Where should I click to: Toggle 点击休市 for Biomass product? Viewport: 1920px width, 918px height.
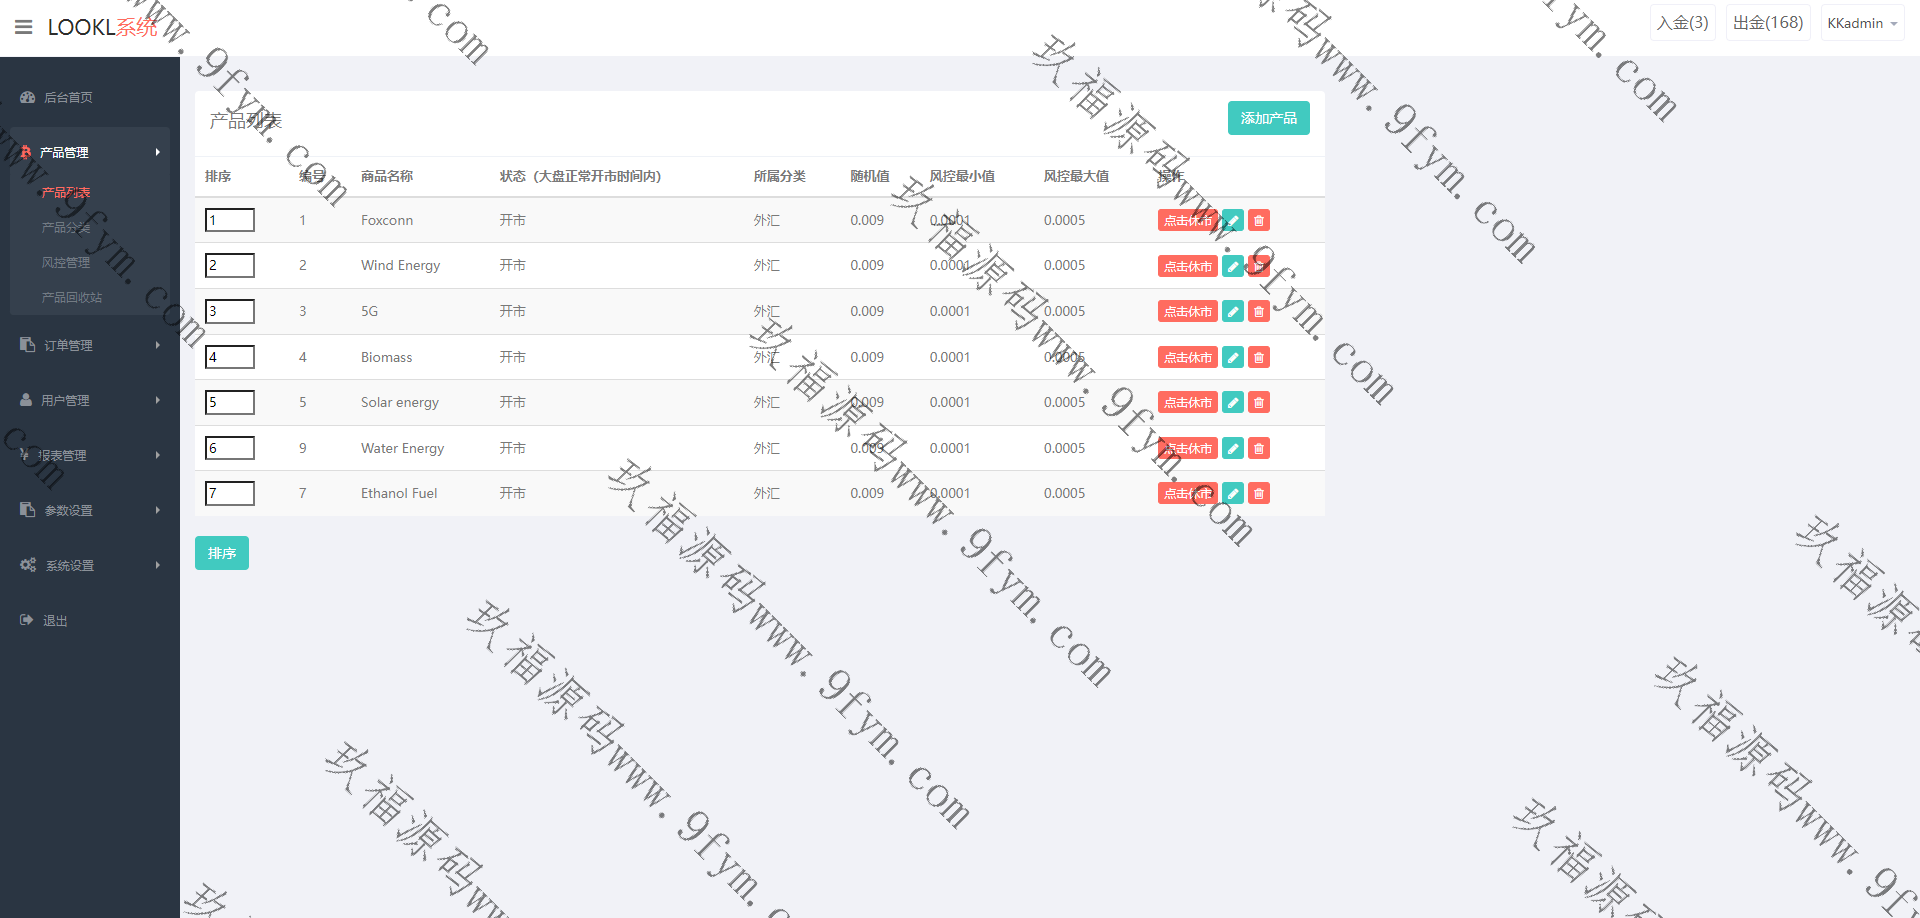[1187, 357]
